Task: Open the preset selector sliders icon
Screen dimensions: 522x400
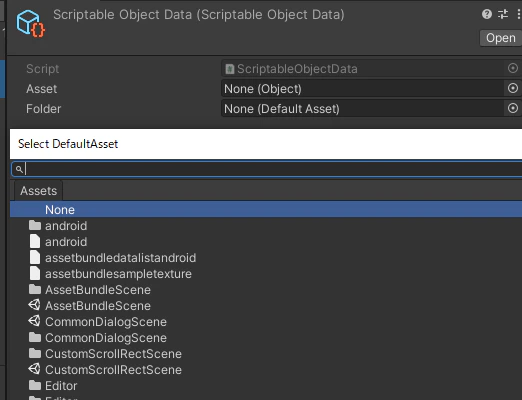Action: point(503,14)
